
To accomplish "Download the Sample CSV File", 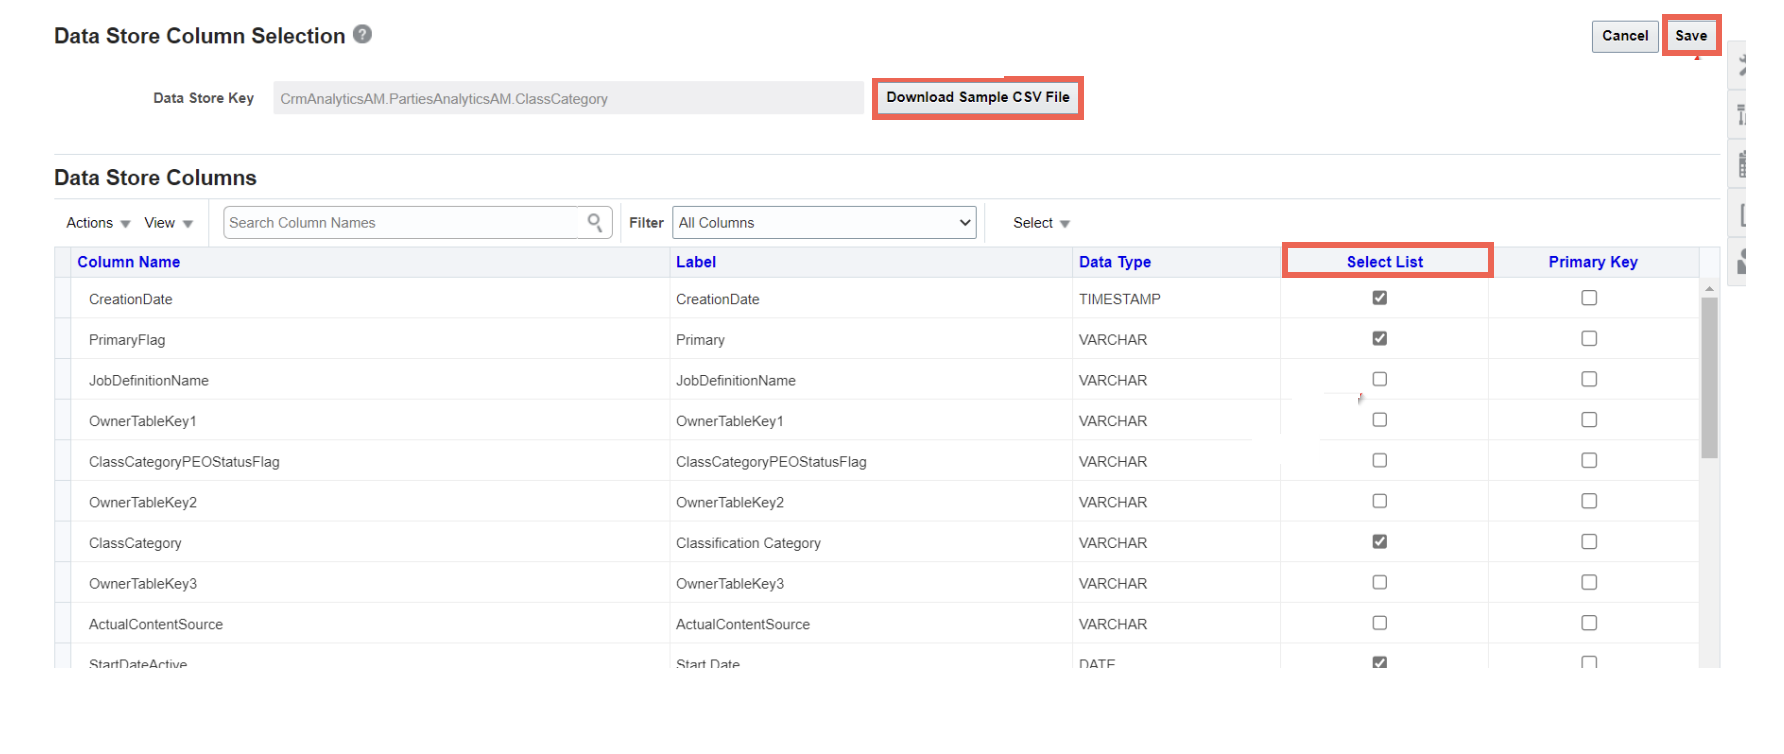I will tap(978, 97).
